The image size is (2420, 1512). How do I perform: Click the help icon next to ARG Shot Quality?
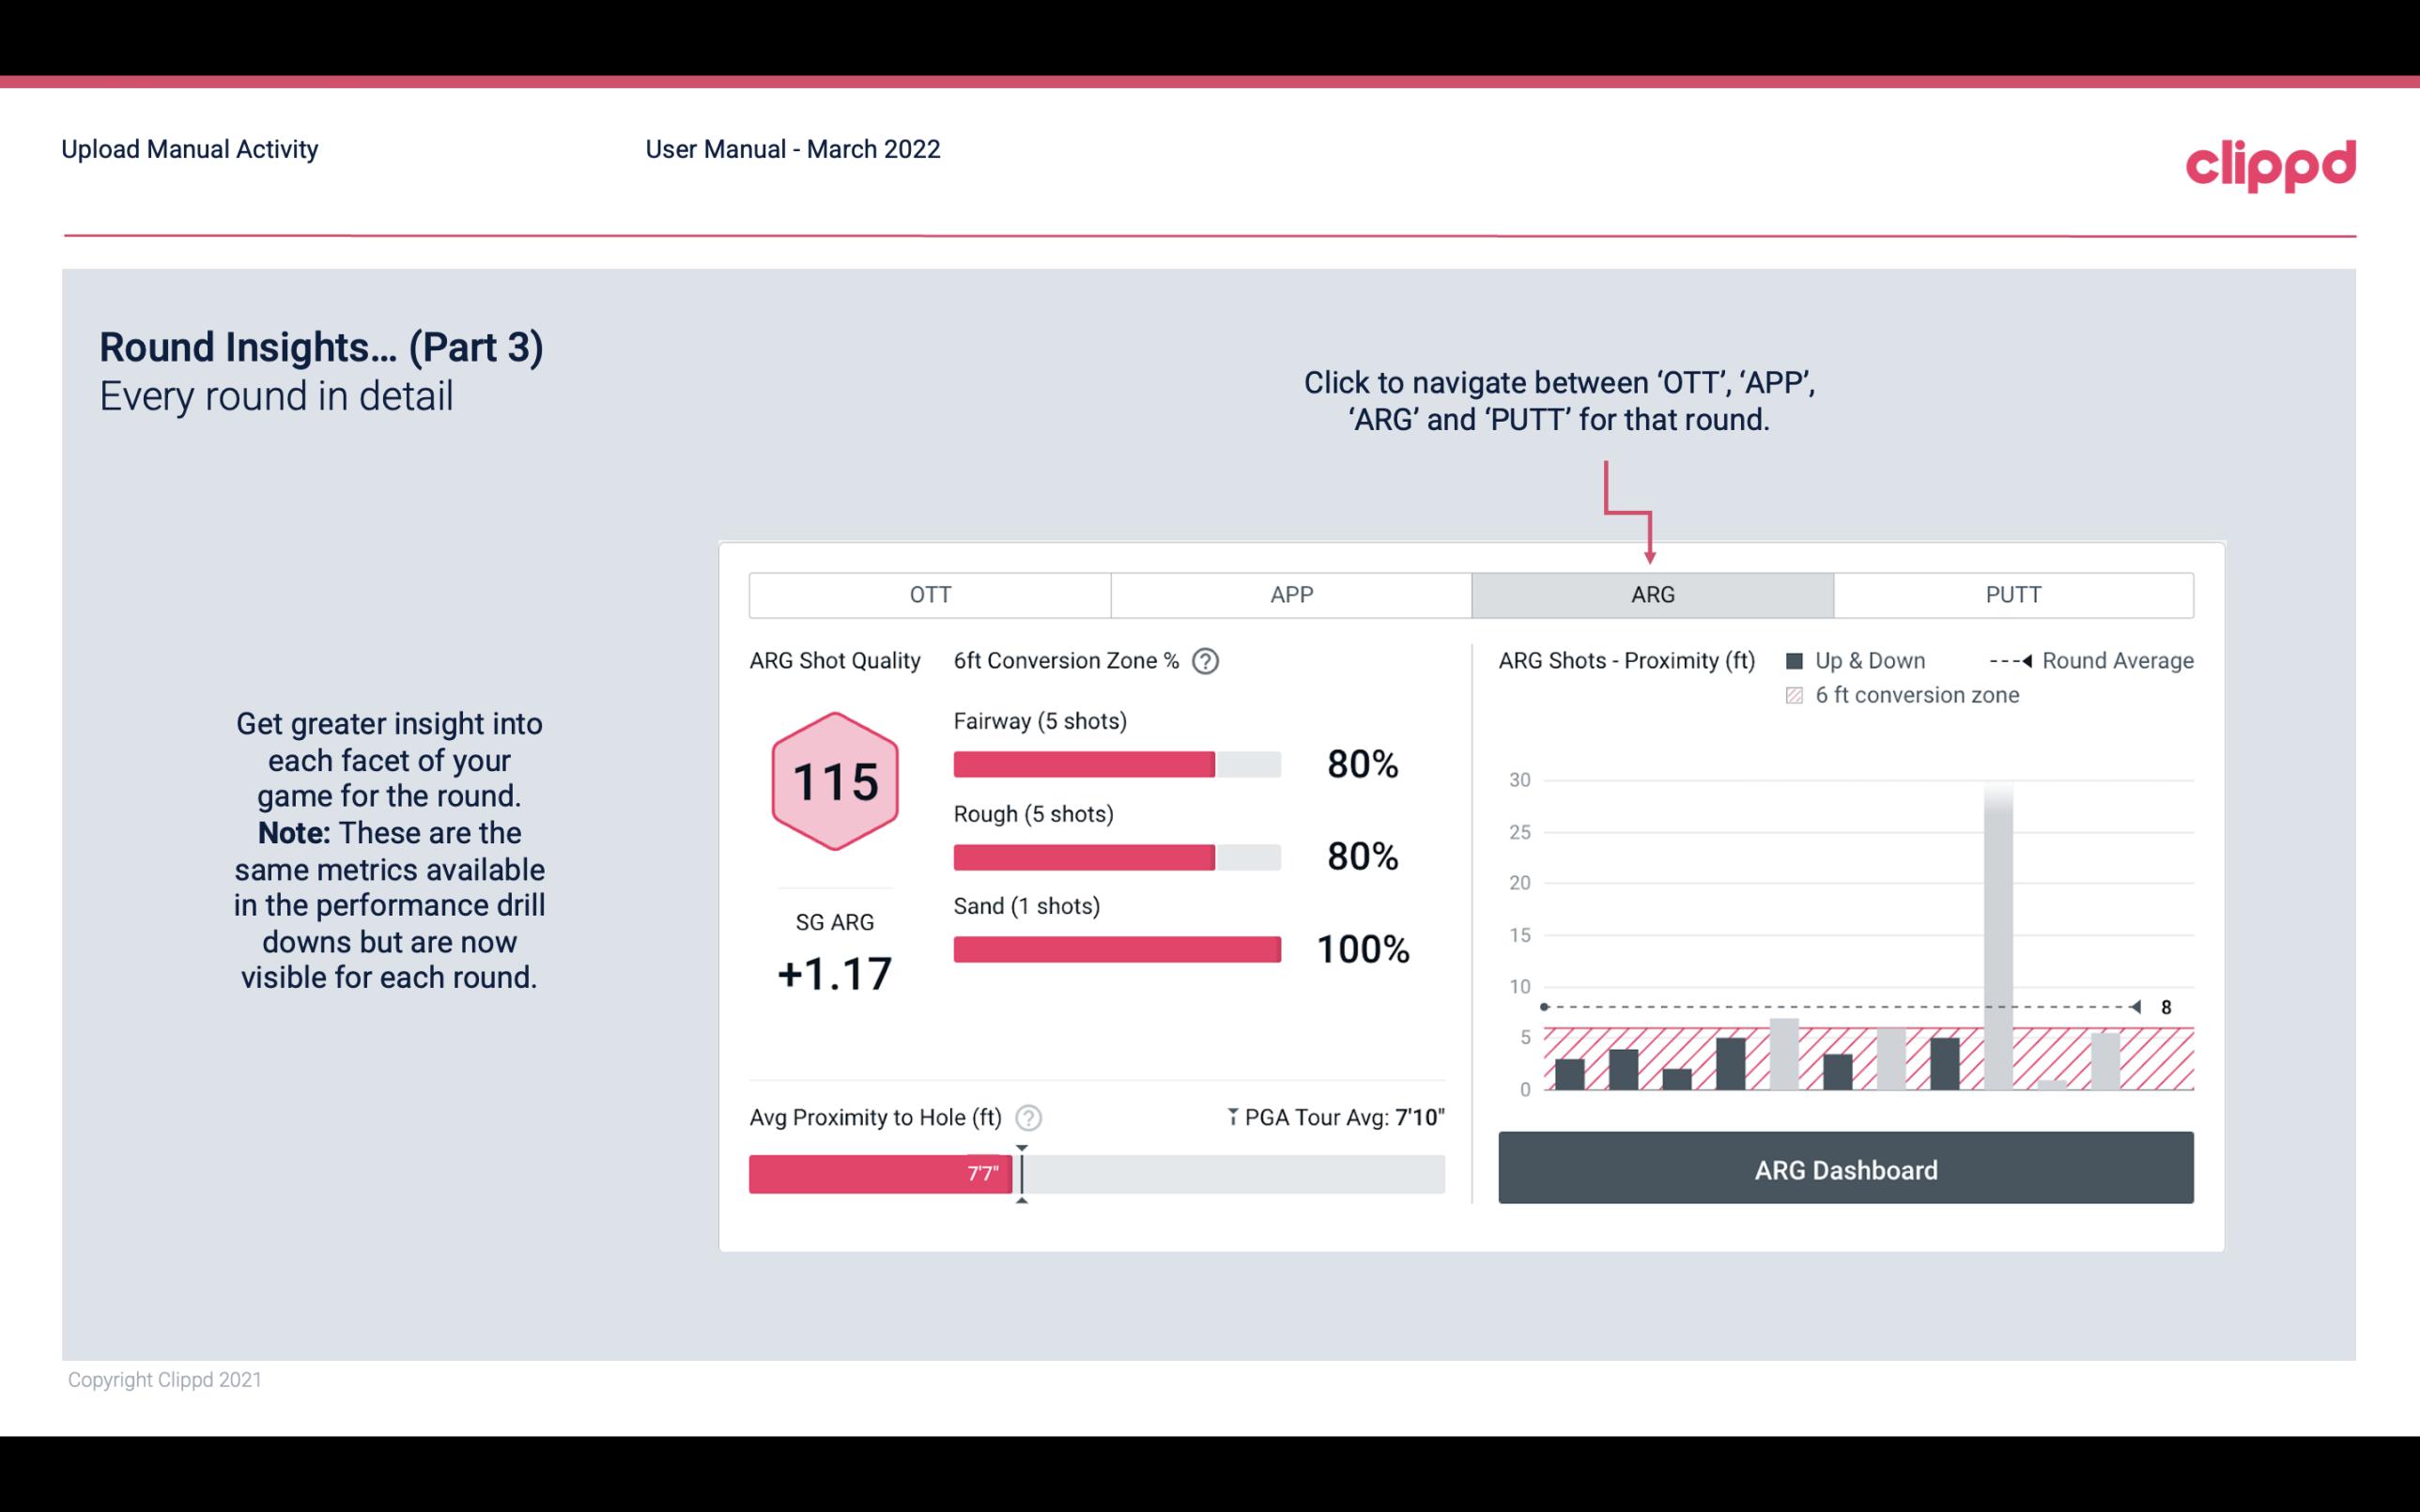1210,662
